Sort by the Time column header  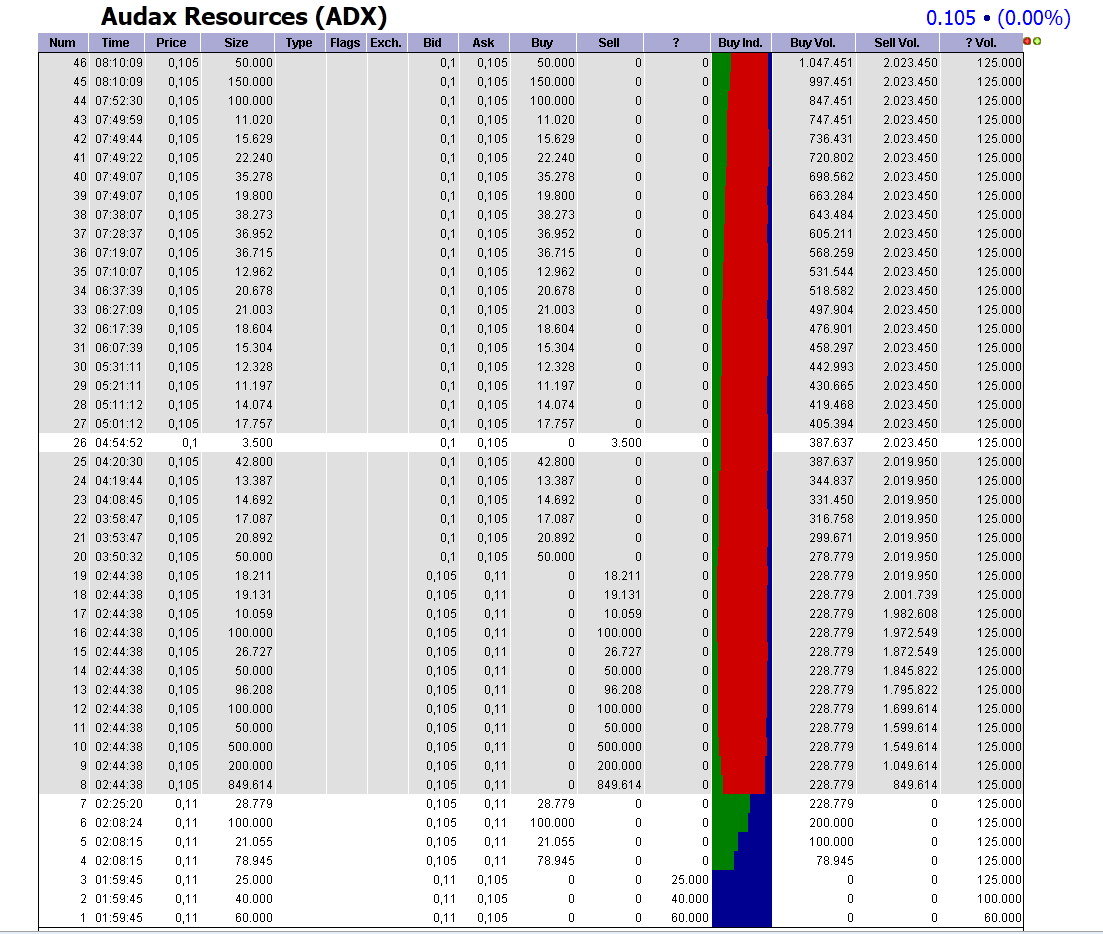[x=114, y=42]
